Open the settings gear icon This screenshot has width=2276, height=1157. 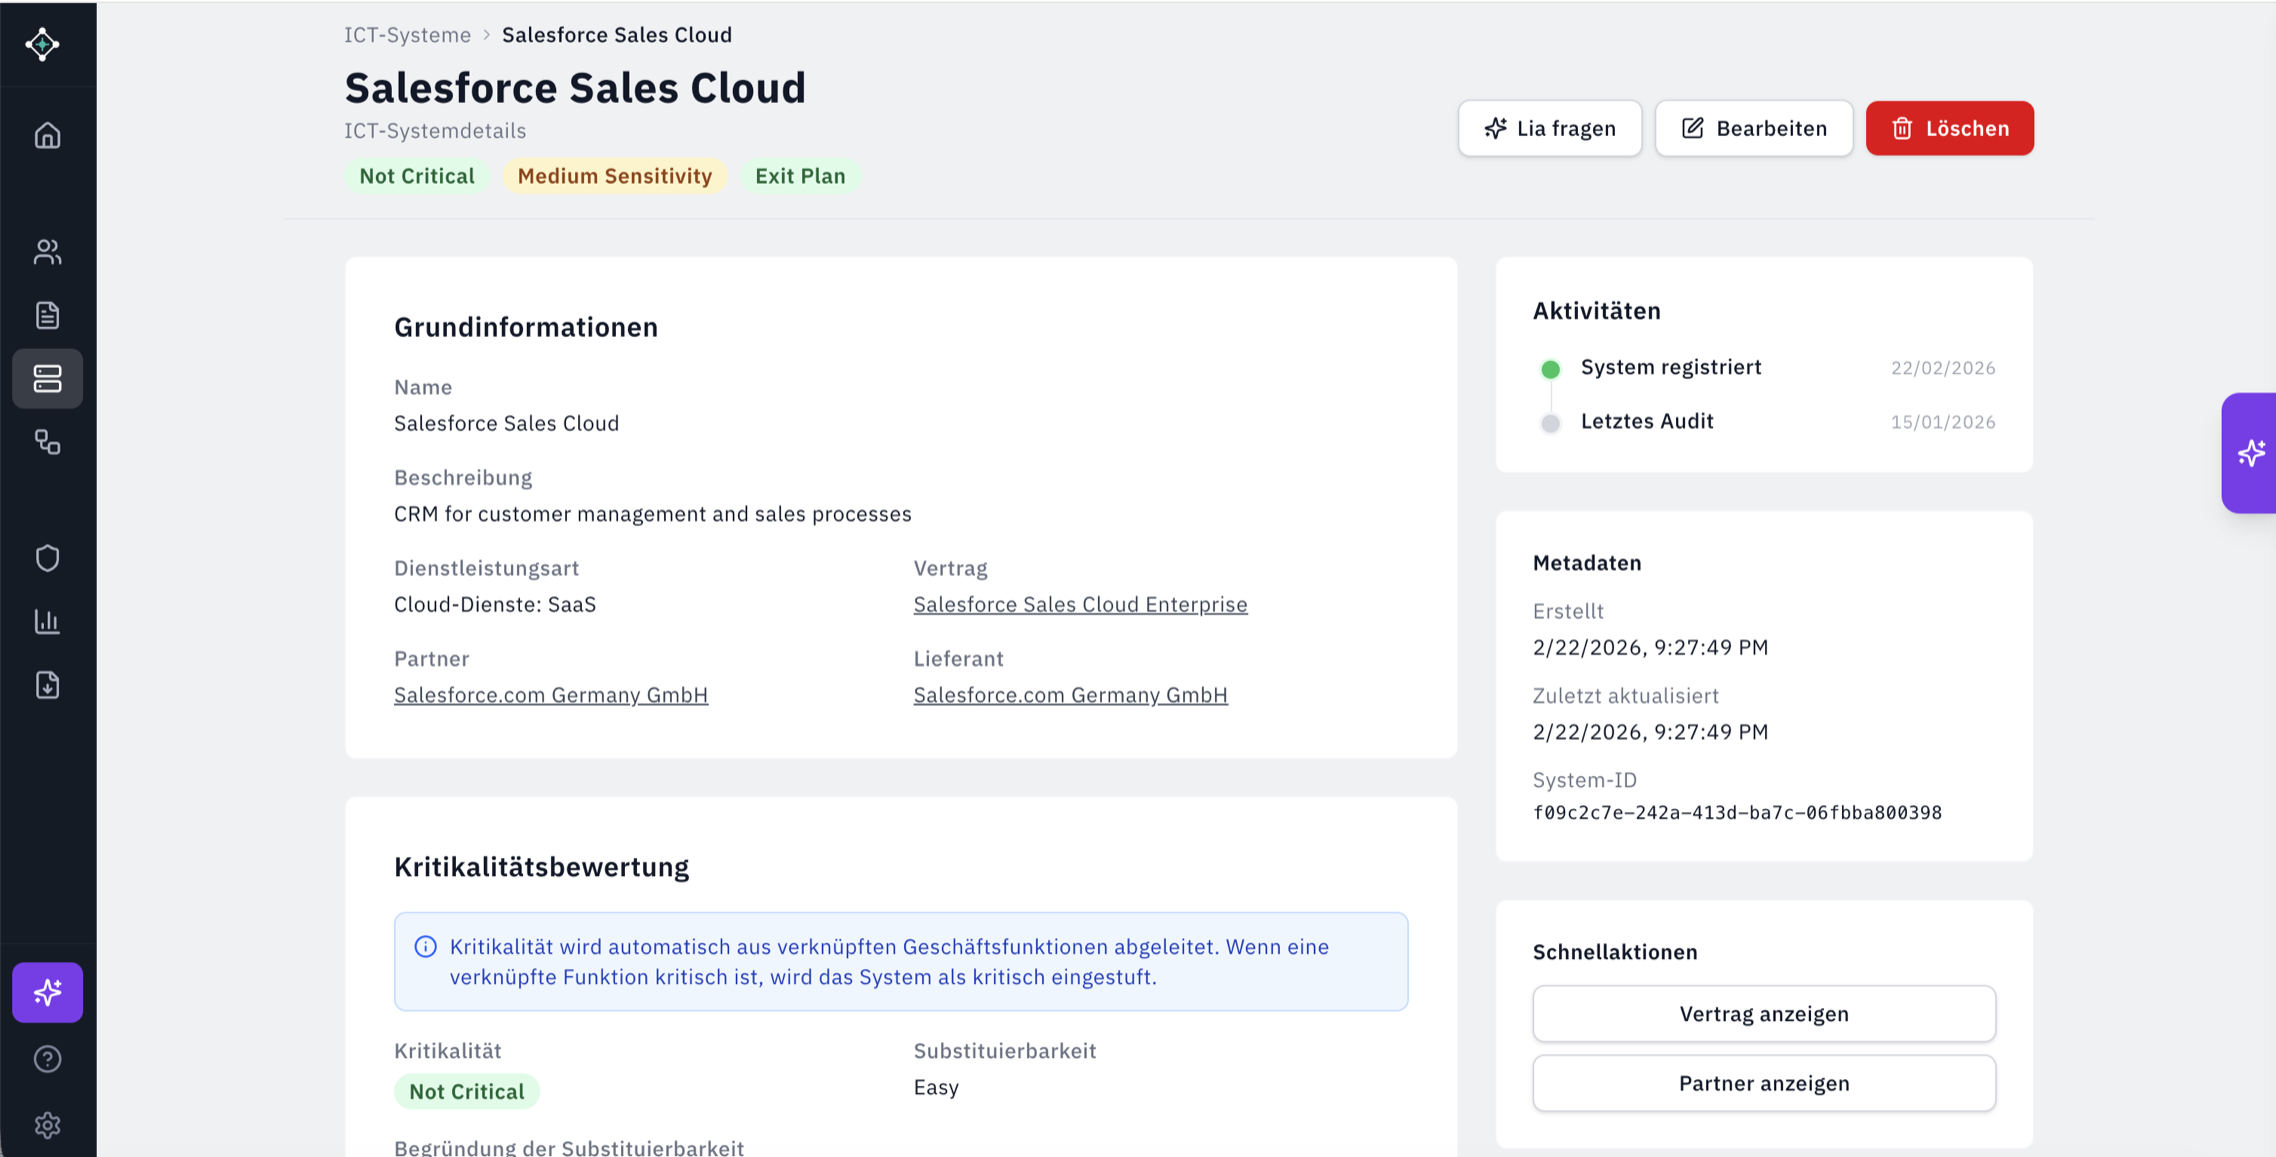(47, 1125)
